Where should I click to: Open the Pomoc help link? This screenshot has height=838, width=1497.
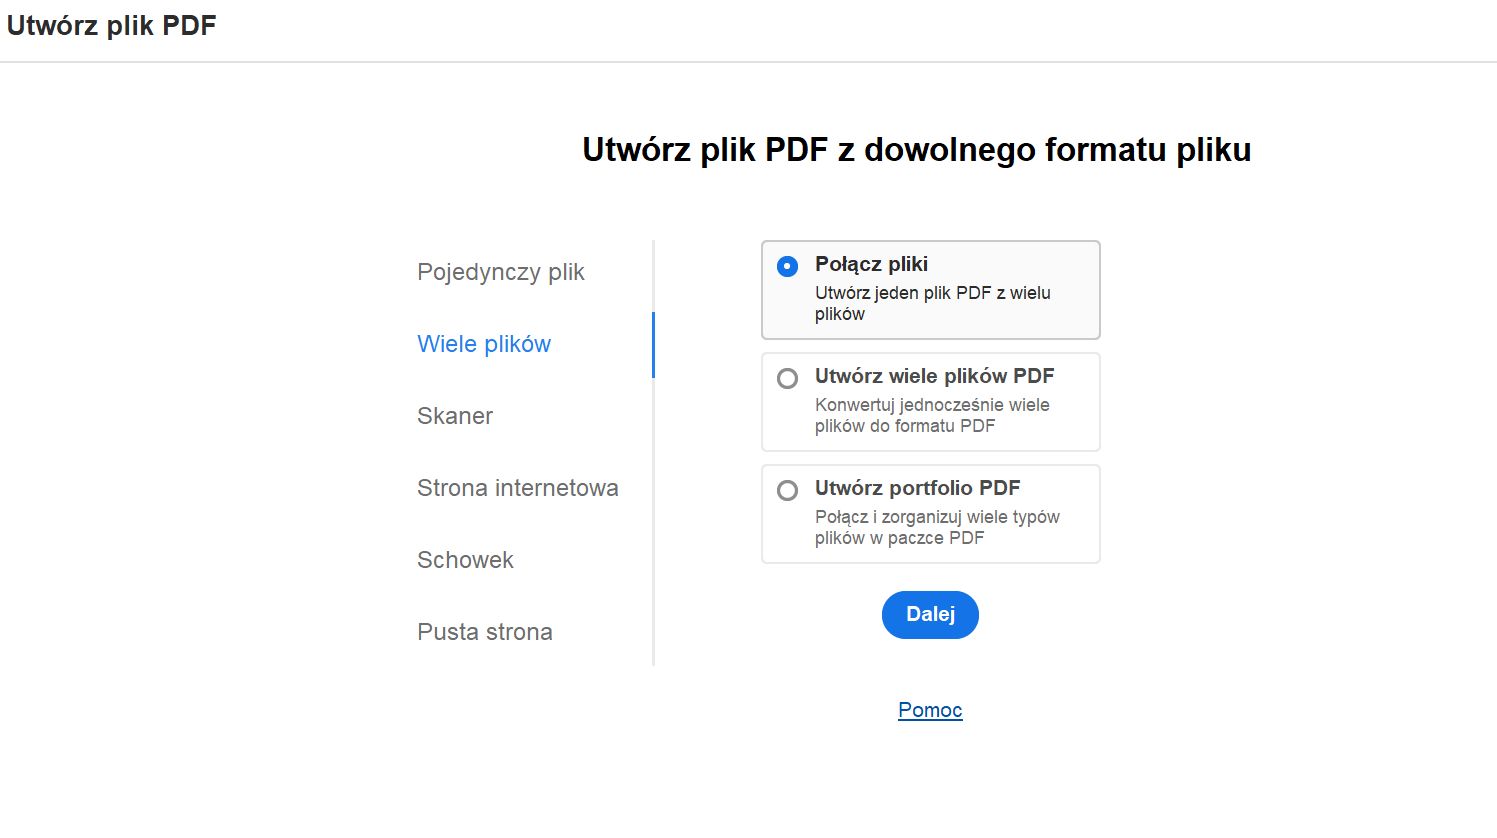(929, 709)
